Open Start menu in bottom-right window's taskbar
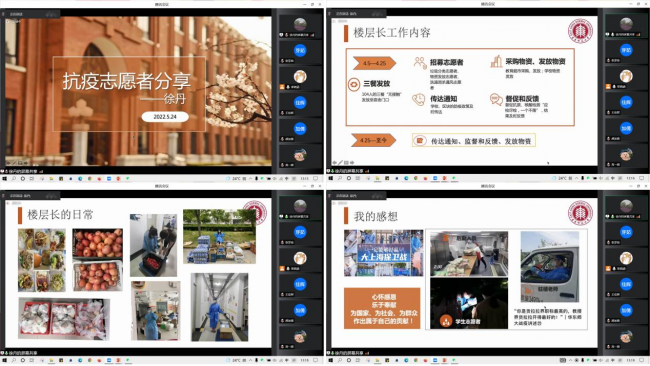 (x=331, y=360)
